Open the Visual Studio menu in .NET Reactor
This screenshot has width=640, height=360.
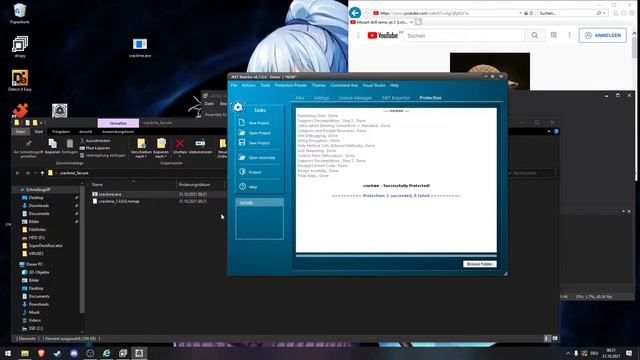pos(374,85)
